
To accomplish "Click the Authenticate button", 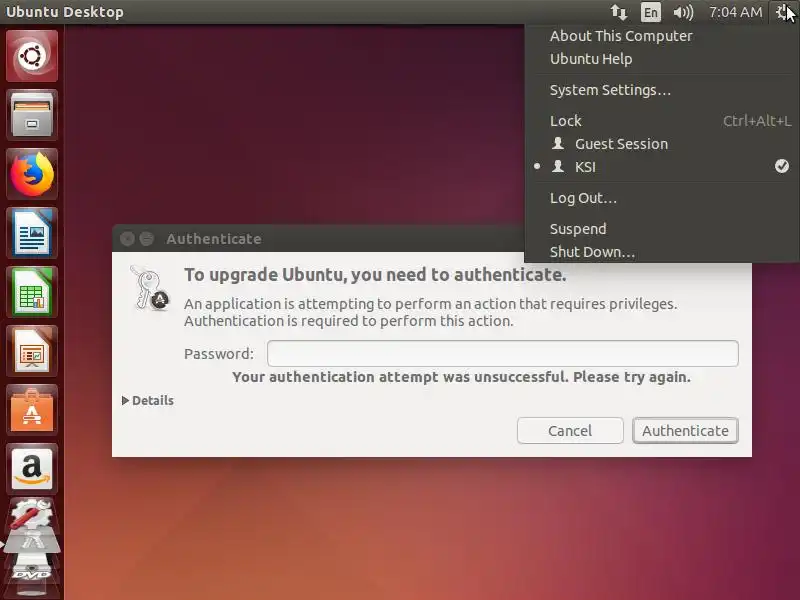I will coord(685,431).
